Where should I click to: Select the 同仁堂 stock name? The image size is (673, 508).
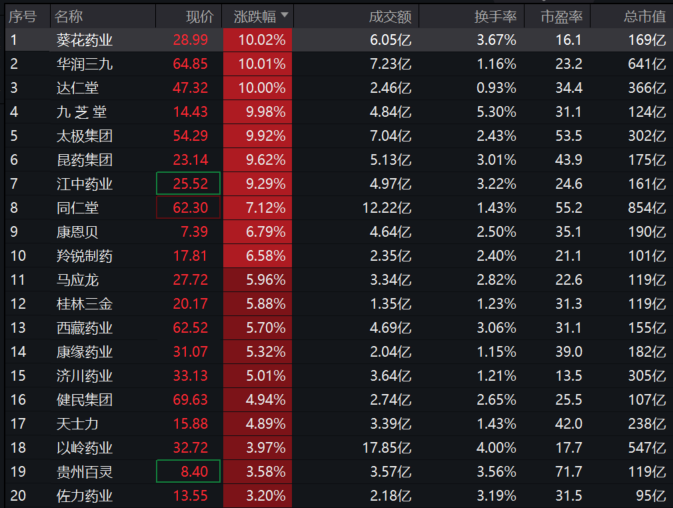click(78, 208)
